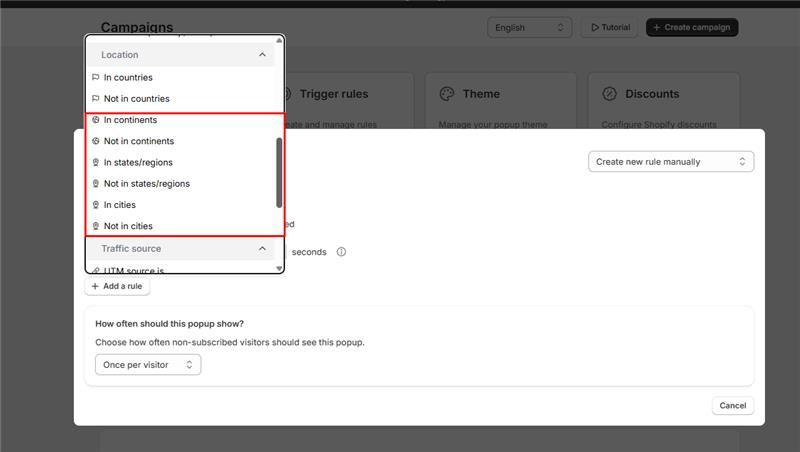Click the scroll-down arrow of the rule list
The width and height of the screenshot is (800, 452).
click(x=279, y=268)
